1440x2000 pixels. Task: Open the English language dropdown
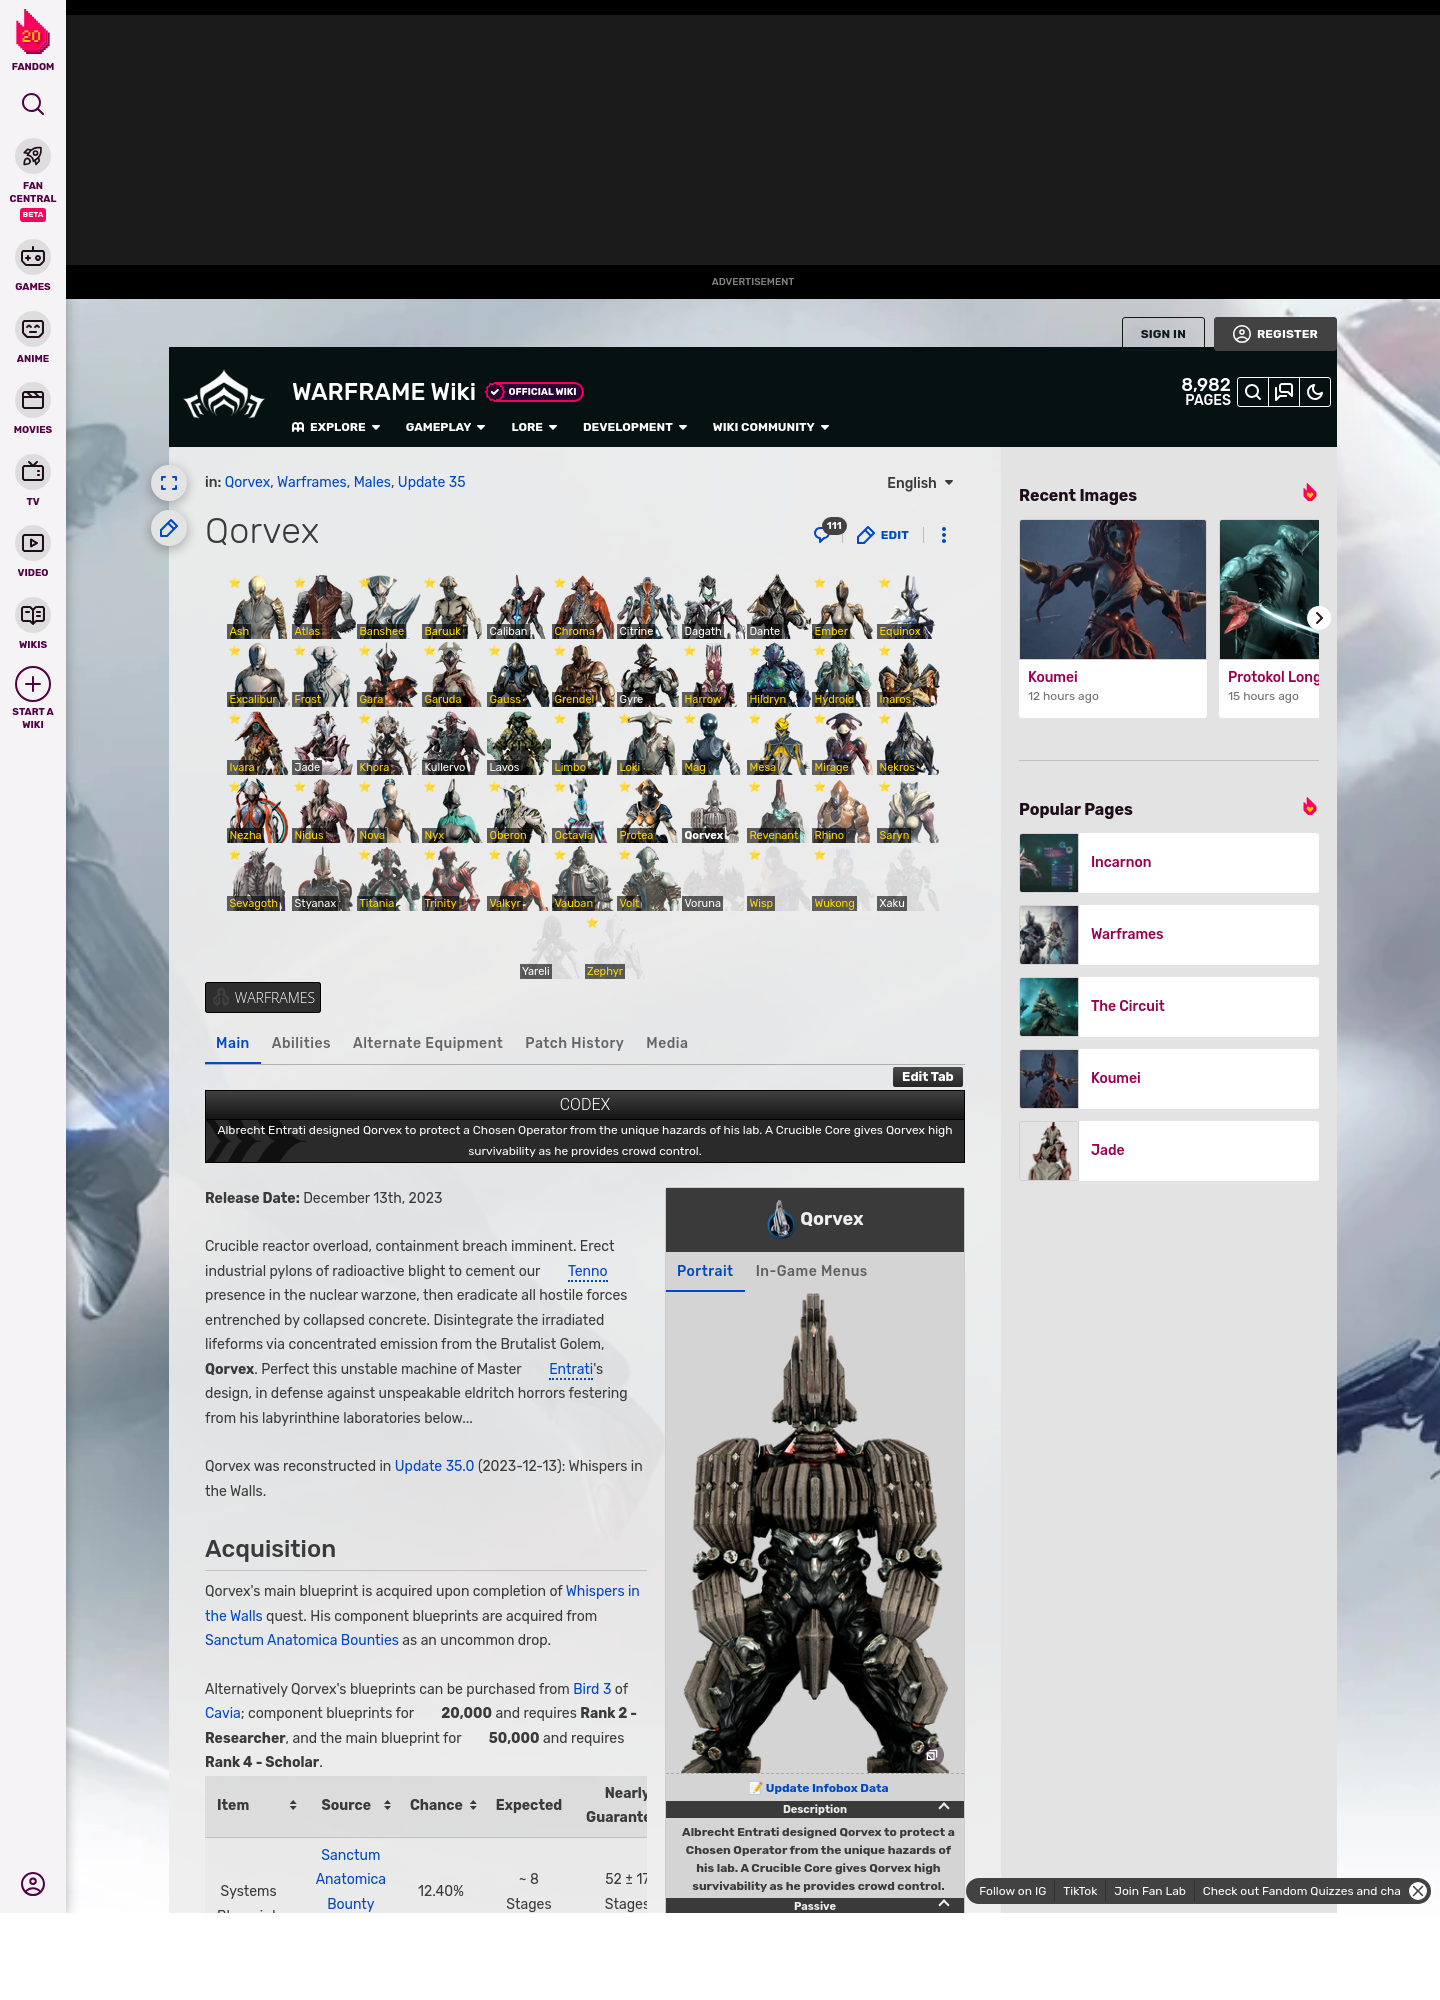[x=920, y=483]
